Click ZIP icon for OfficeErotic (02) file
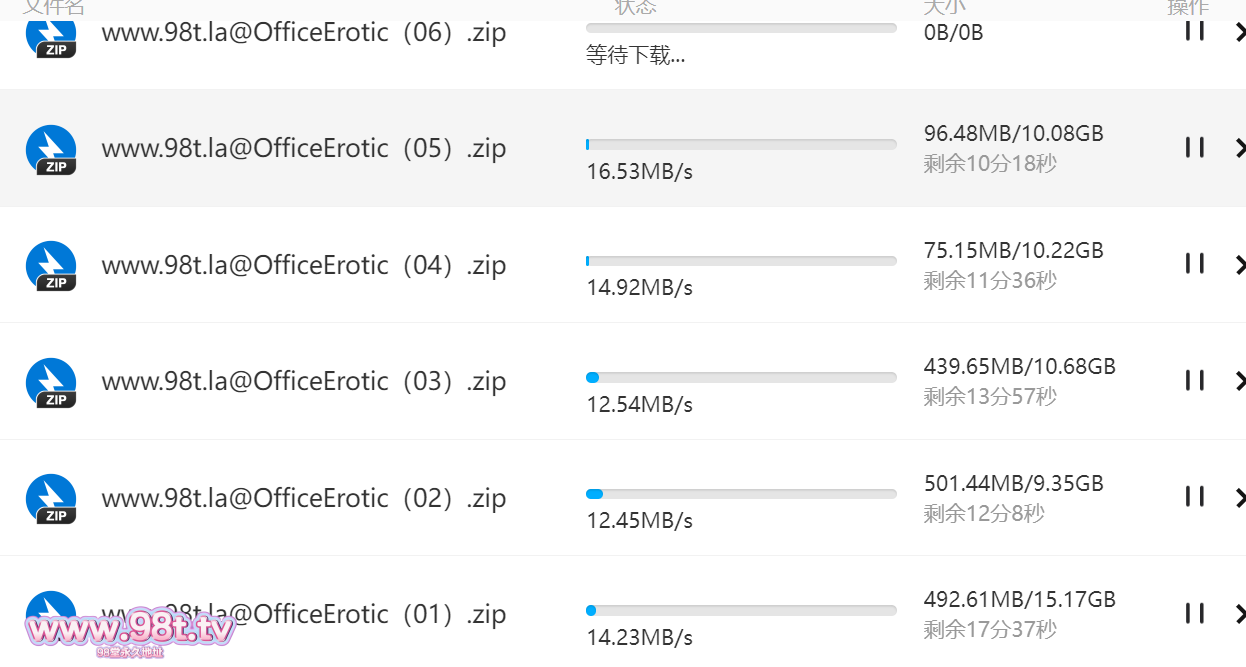The width and height of the screenshot is (1246, 667). 51,498
